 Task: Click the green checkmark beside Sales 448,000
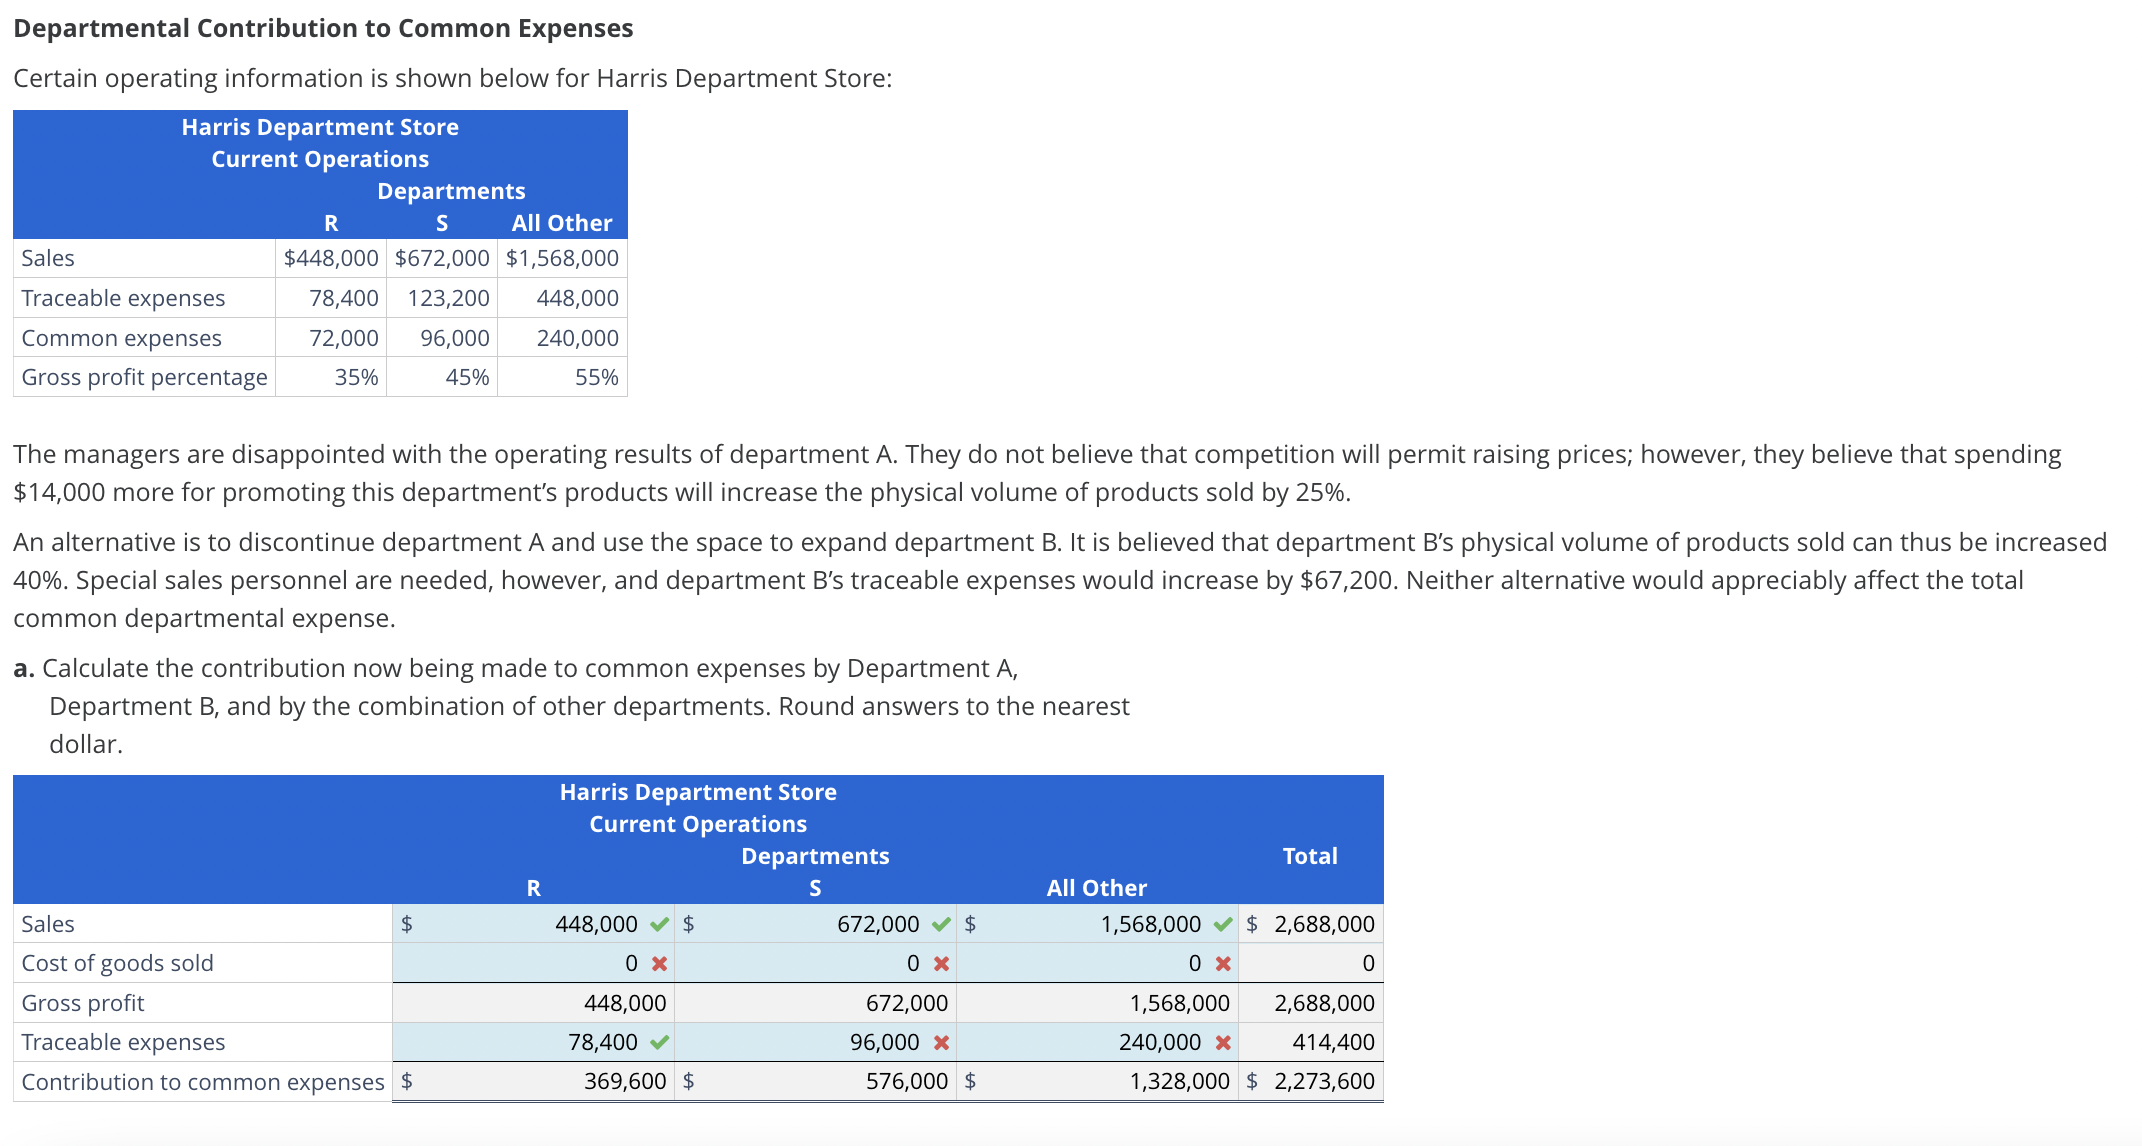659,924
